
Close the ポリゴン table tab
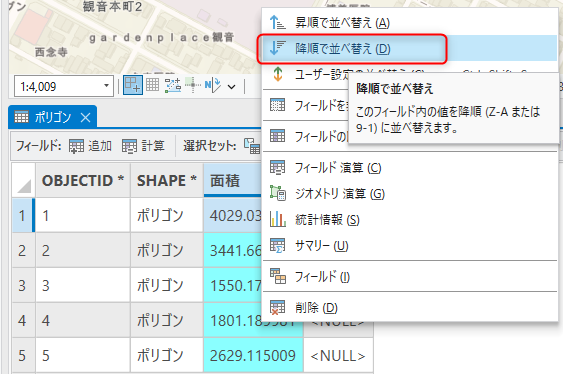click(x=85, y=117)
